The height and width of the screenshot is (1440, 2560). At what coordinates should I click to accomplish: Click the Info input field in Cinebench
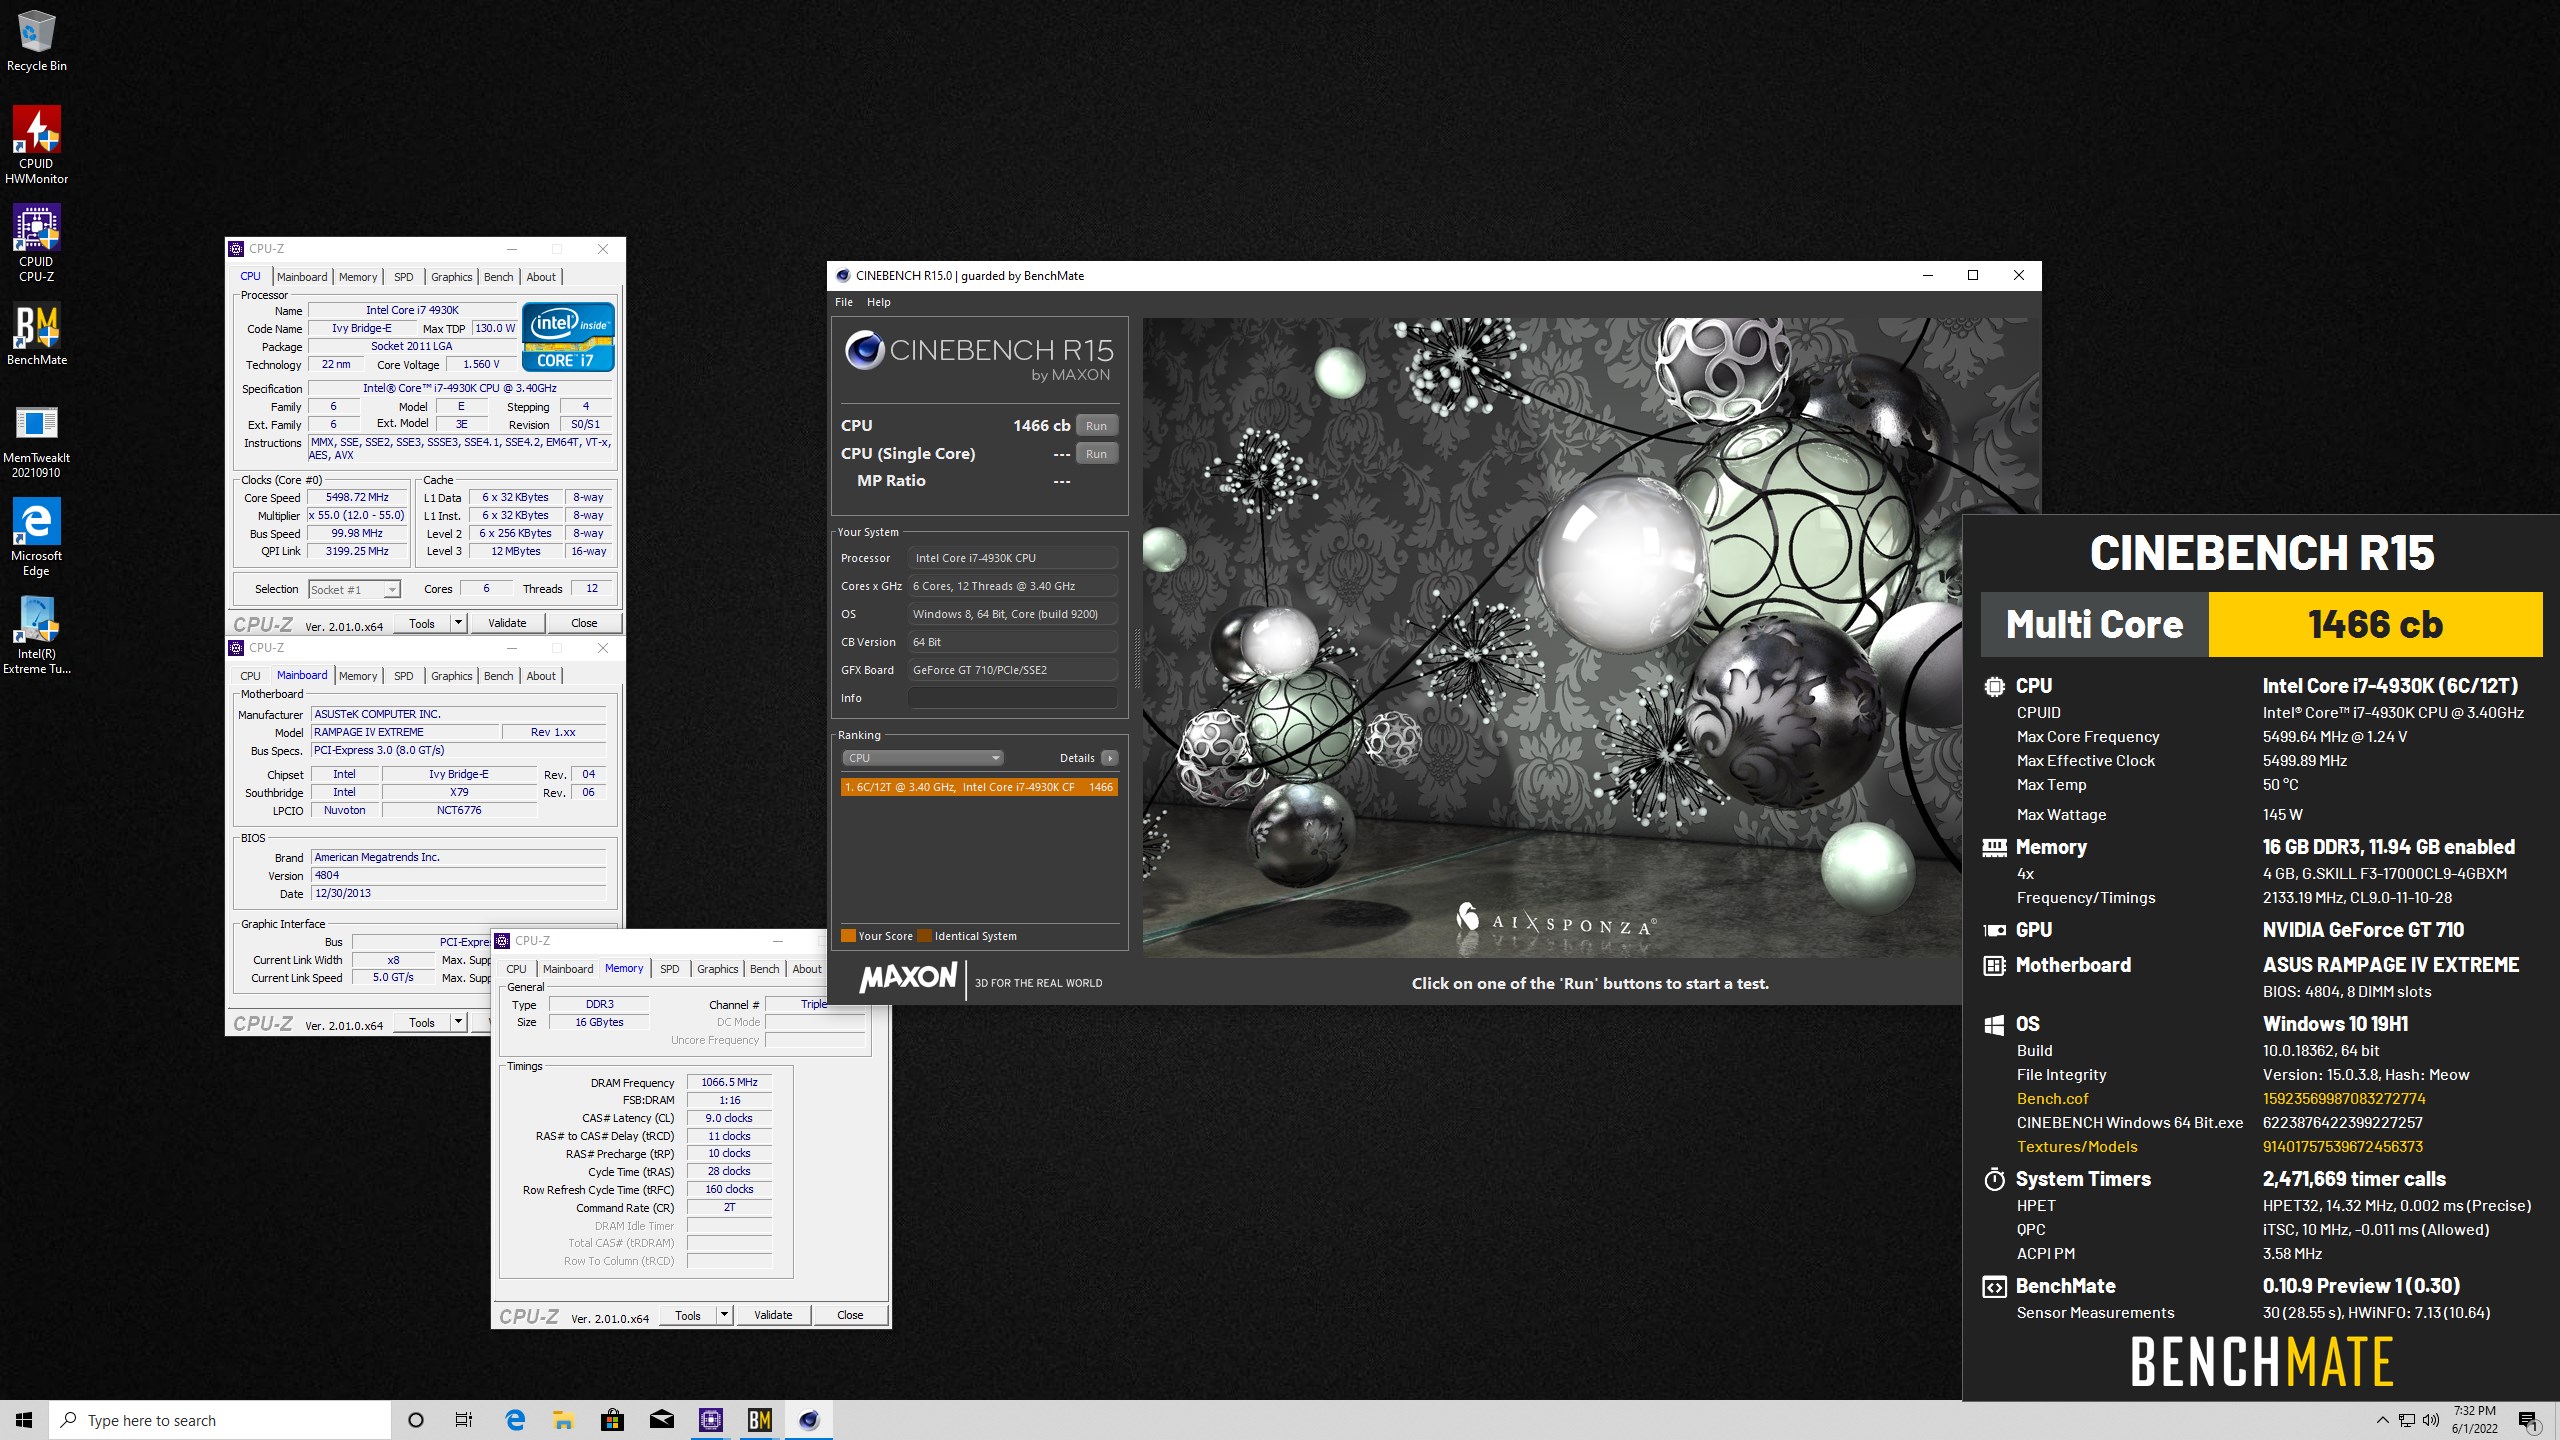(x=1012, y=698)
